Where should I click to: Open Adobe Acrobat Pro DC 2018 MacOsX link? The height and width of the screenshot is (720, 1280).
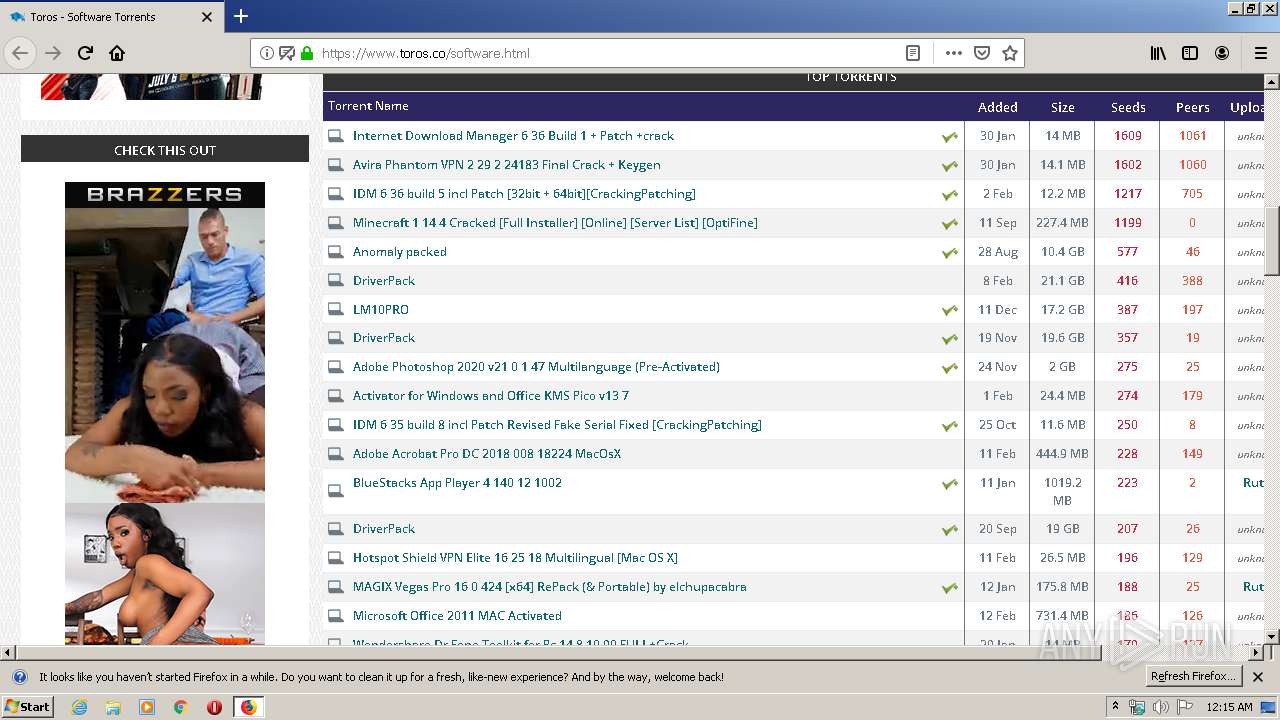[487, 454]
